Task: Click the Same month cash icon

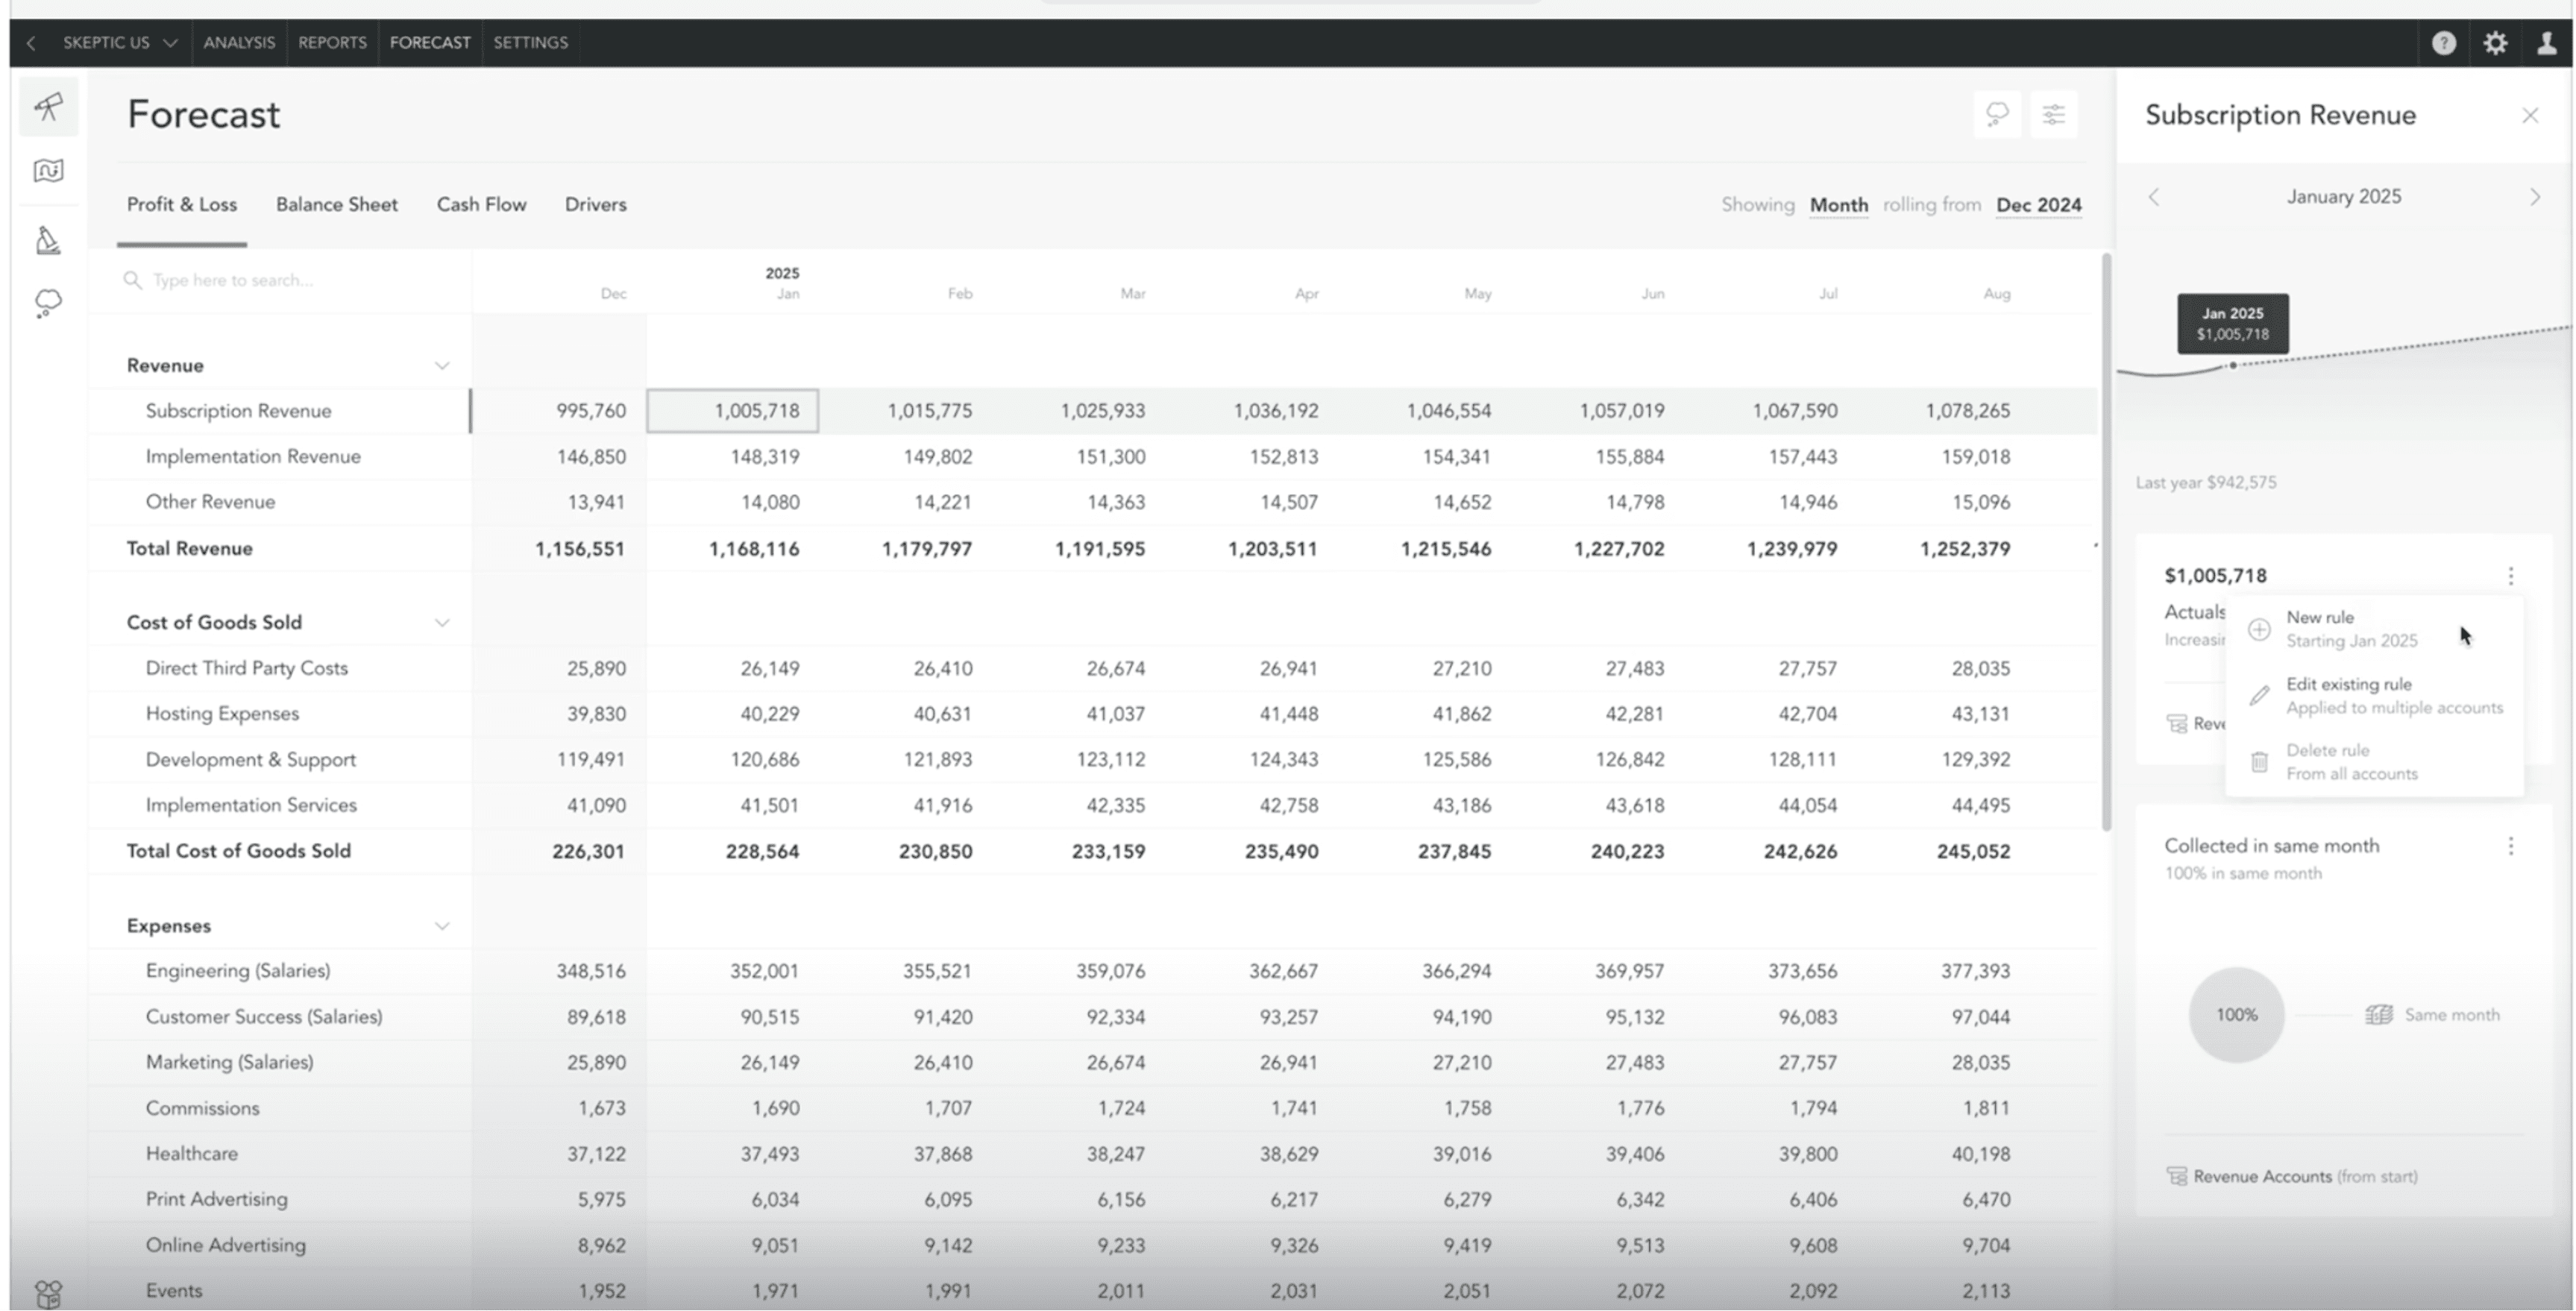Action: pos(2379,1015)
